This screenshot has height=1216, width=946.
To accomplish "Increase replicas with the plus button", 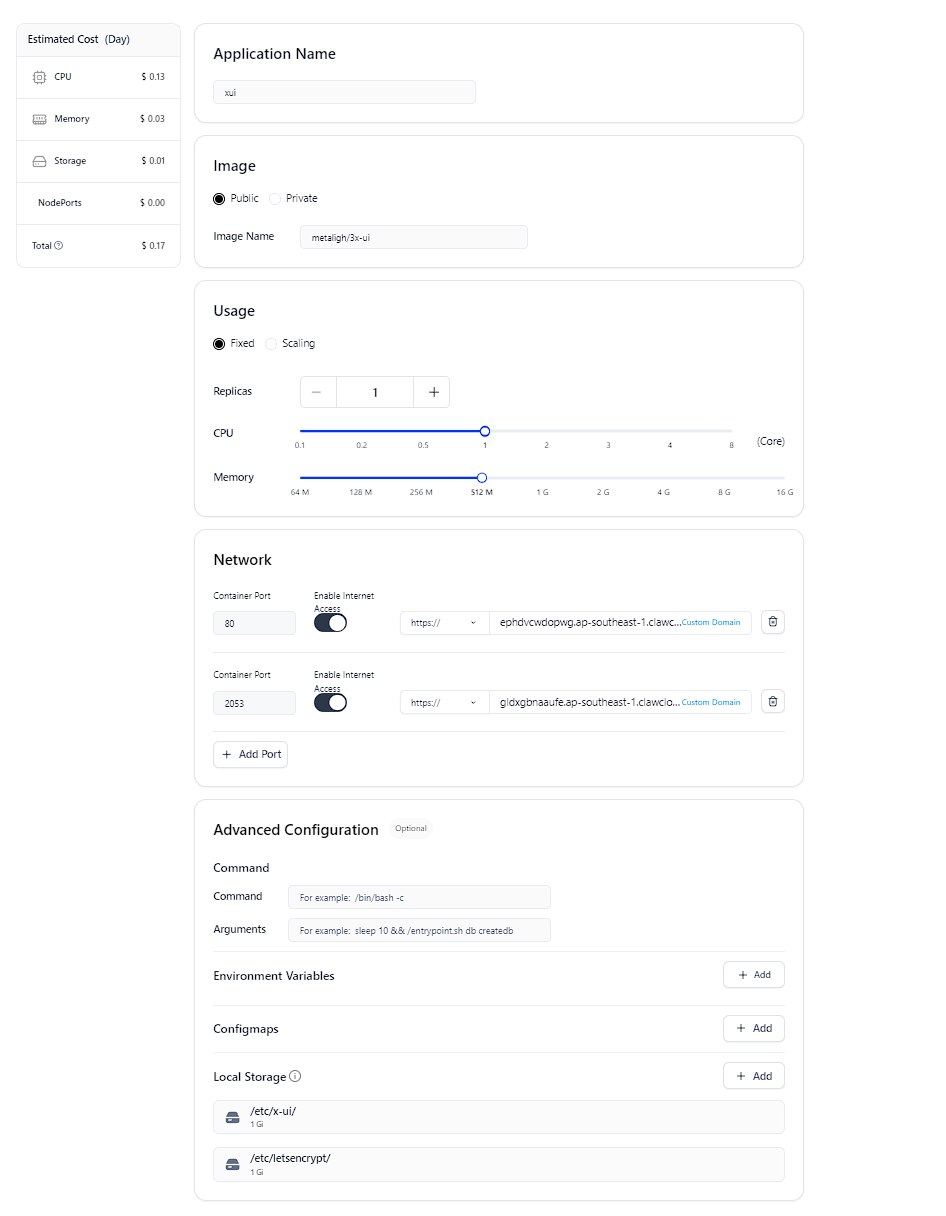I will pos(433,392).
